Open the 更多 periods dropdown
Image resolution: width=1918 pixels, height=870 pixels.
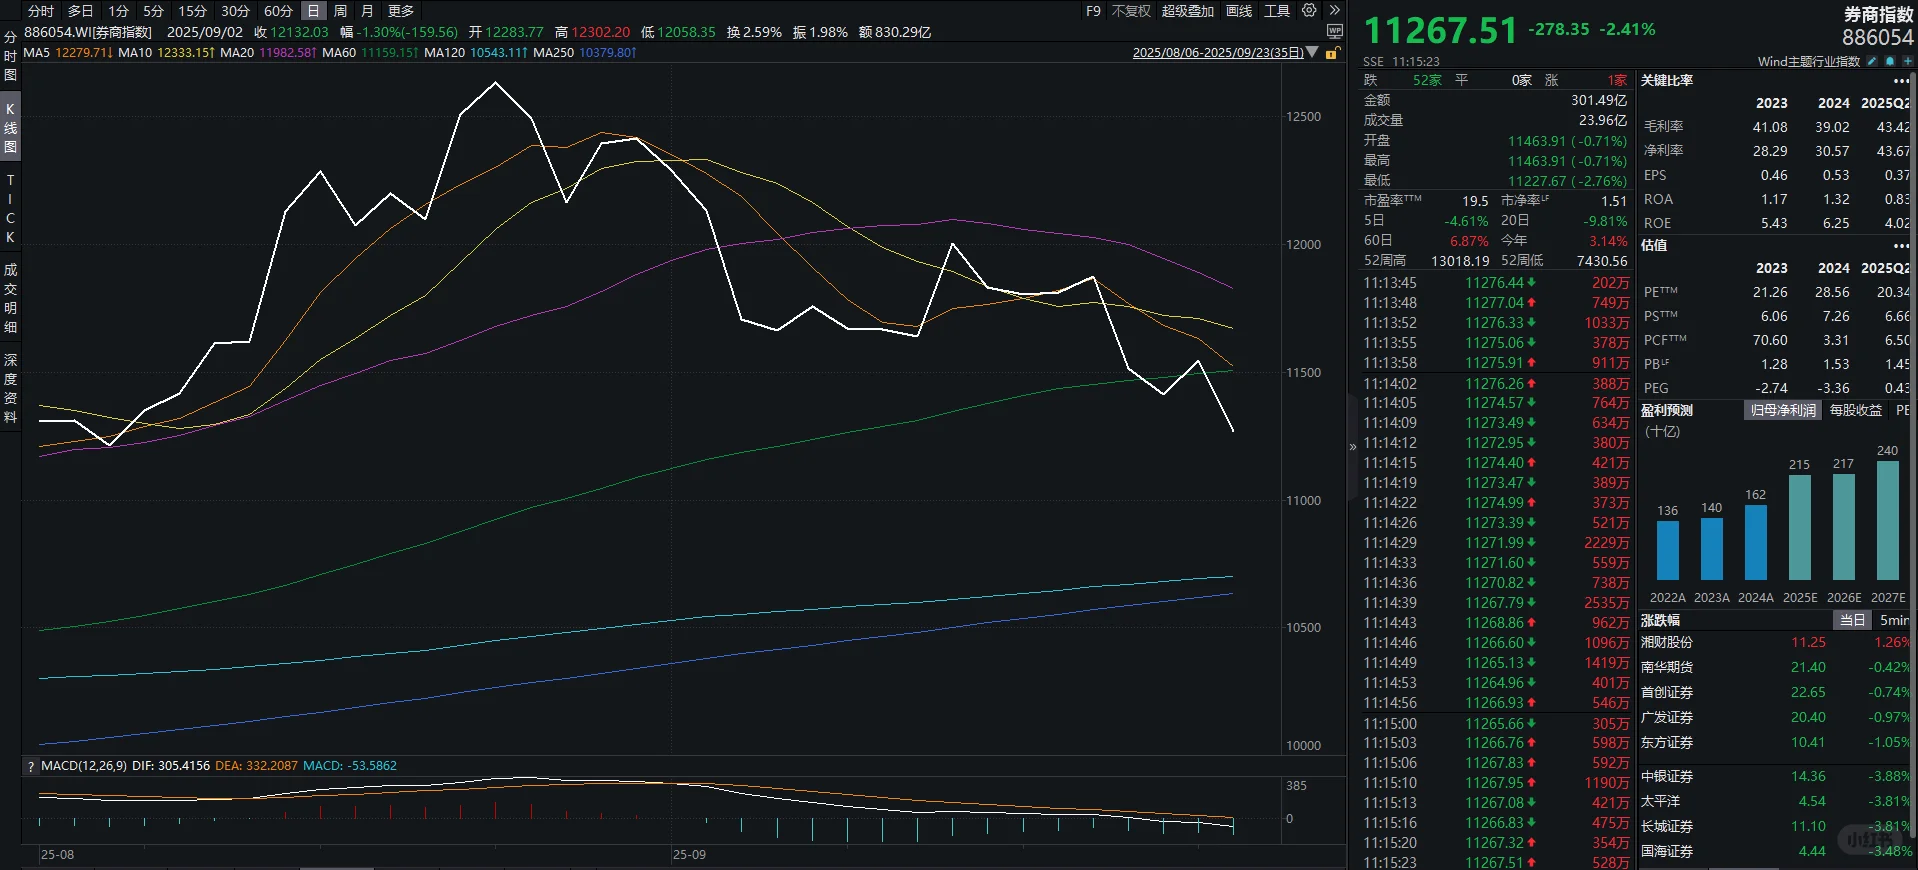[x=401, y=11]
